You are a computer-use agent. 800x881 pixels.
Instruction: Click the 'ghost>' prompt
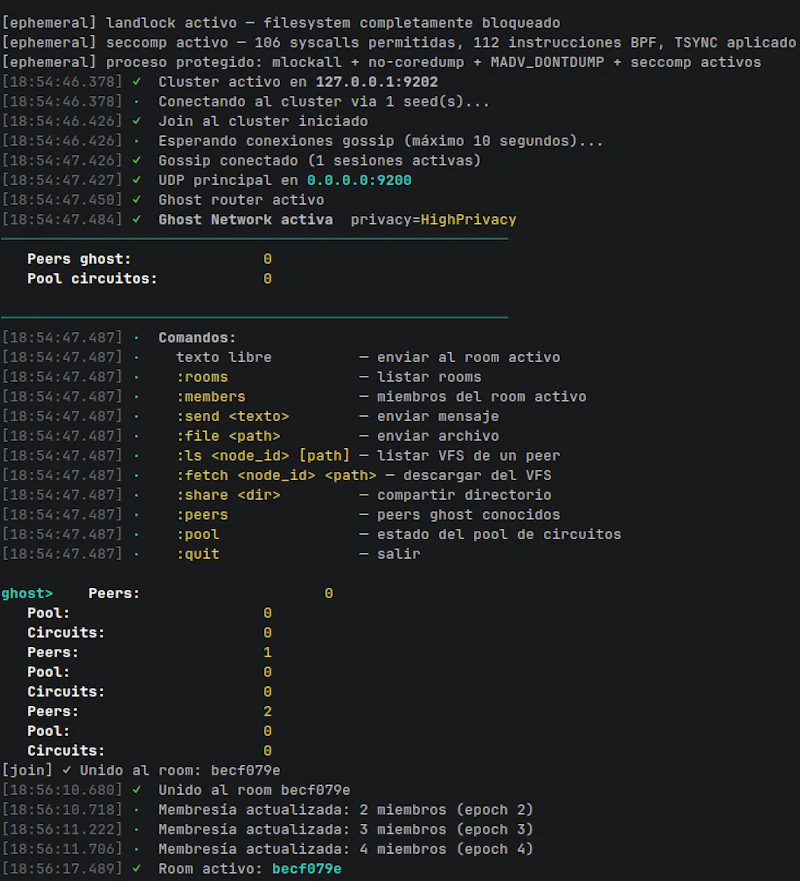click(x=27, y=593)
